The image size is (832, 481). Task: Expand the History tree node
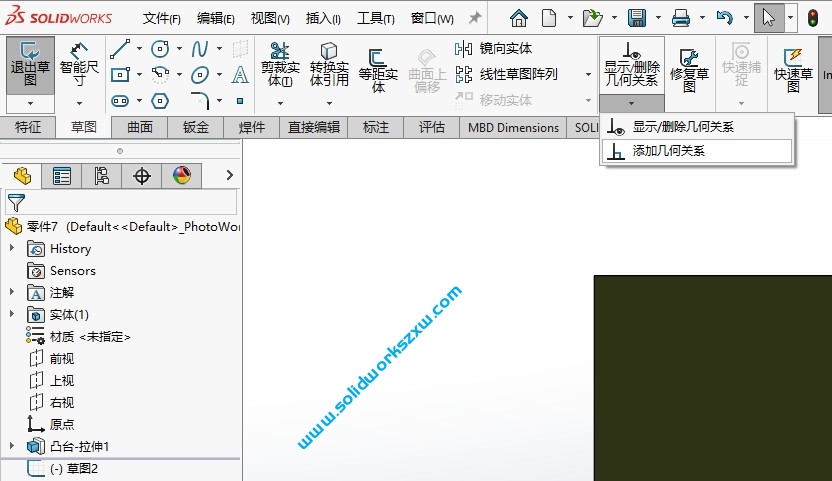12,248
